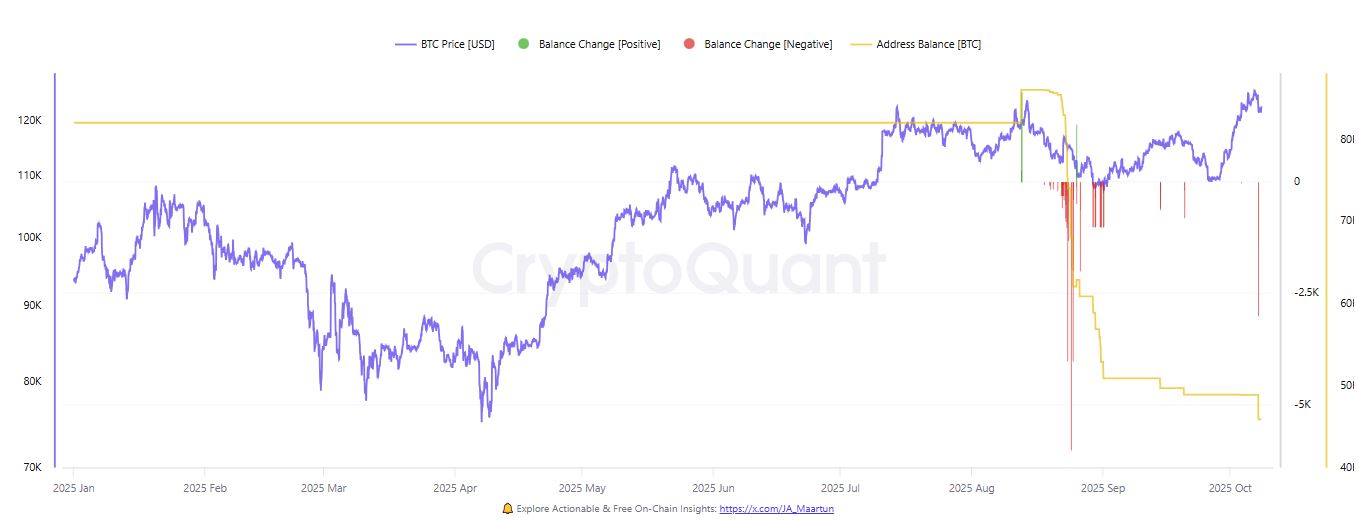Disable the Address Balance [BTC] series label
The width and height of the screenshot is (1359, 520).
coord(928,44)
